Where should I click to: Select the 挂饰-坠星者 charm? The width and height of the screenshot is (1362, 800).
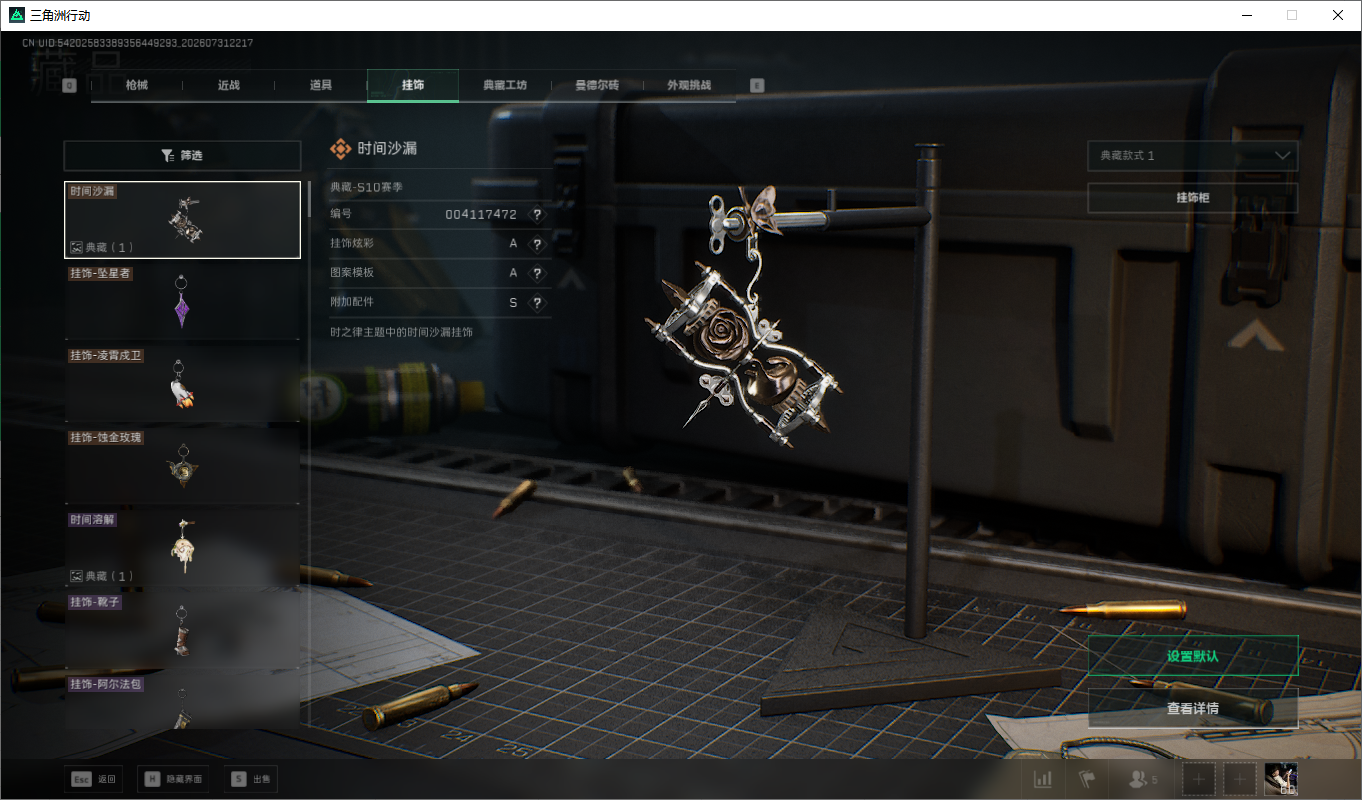pyautogui.click(x=182, y=300)
